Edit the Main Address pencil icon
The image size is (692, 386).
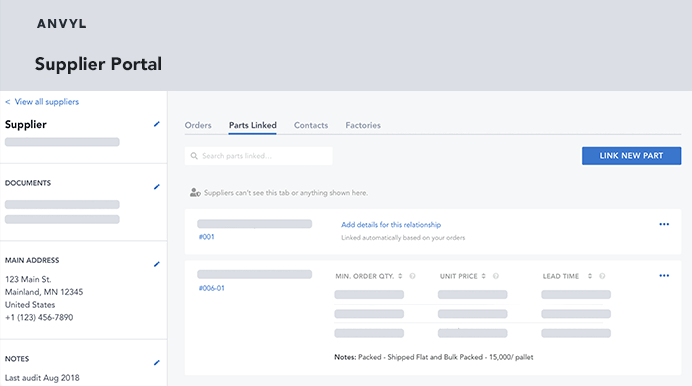[157, 264]
